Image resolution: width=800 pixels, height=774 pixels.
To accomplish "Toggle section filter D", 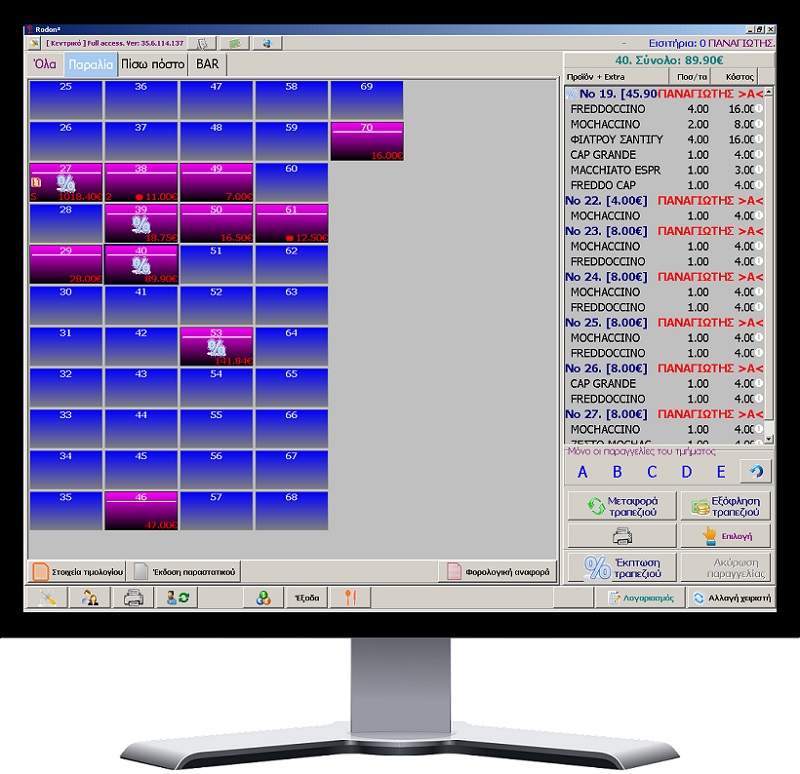I will pyautogui.click(x=686, y=472).
